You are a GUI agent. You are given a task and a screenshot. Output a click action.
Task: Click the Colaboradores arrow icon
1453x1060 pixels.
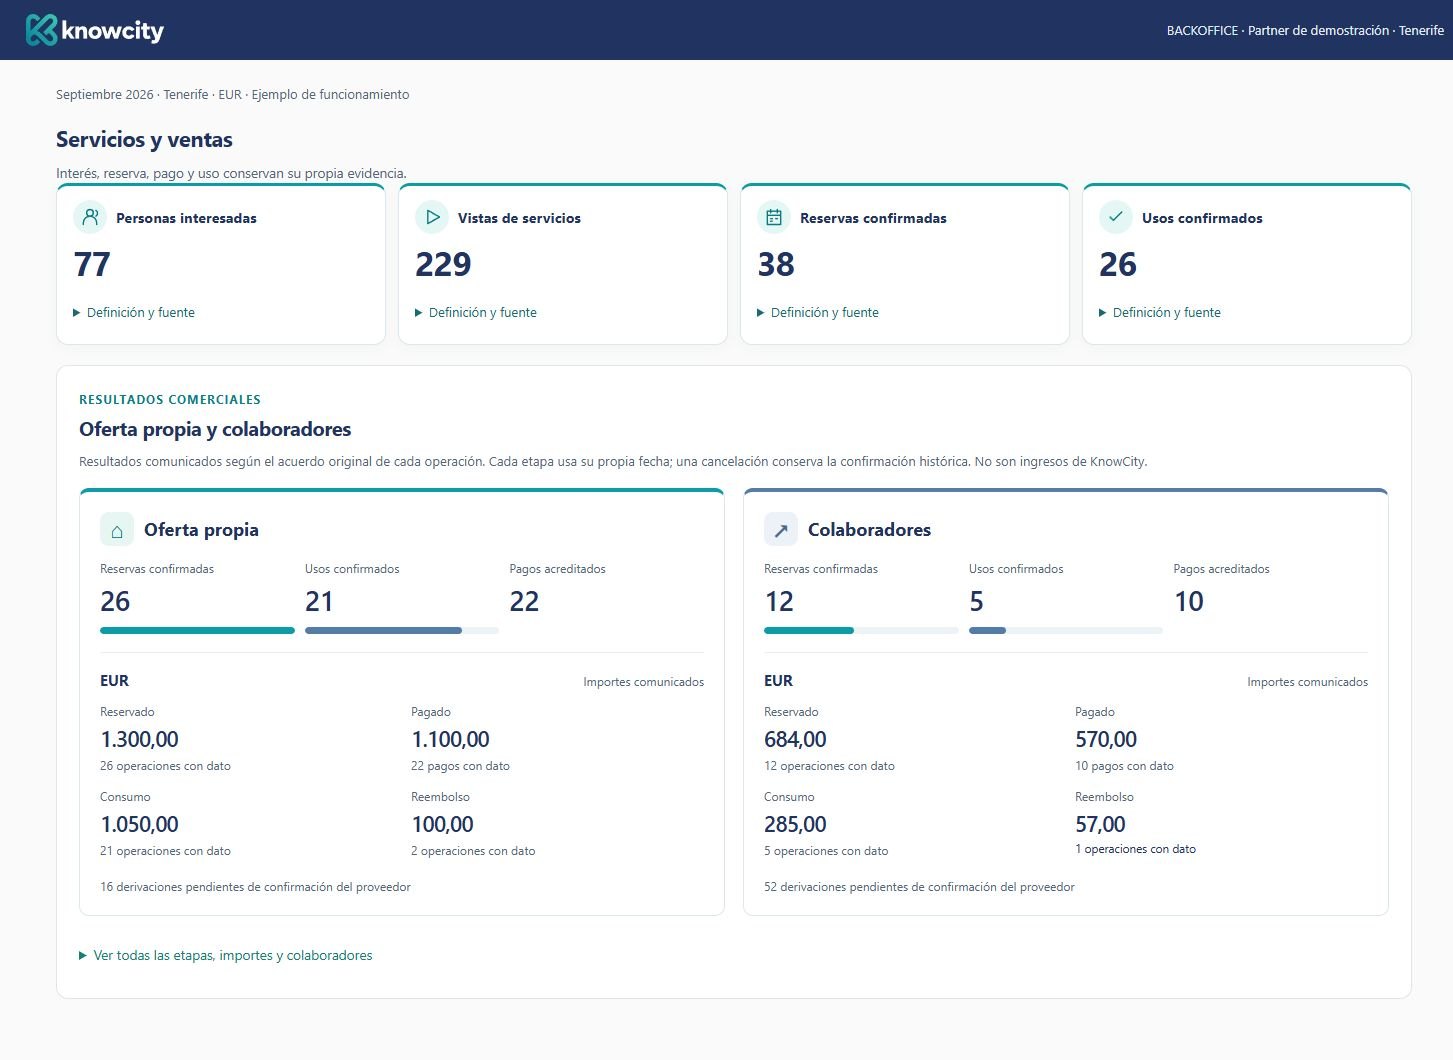781,530
